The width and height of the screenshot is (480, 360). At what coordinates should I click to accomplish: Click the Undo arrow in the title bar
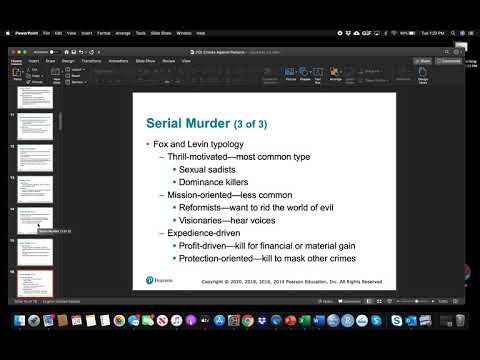(81, 52)
